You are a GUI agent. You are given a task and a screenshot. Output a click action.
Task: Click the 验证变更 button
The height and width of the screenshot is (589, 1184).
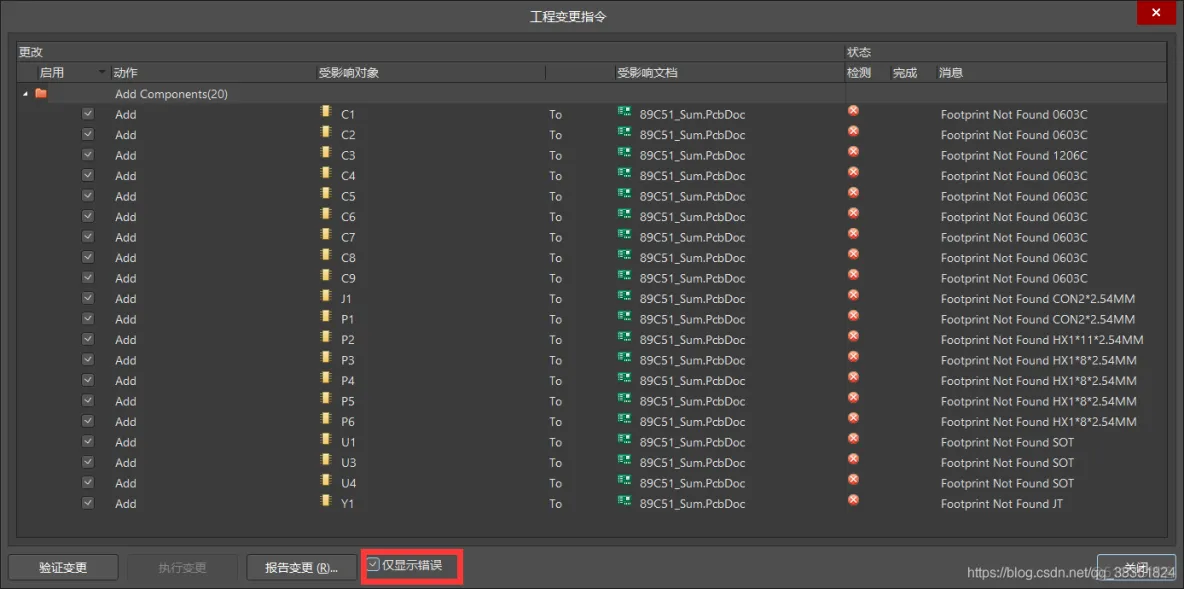63,567
